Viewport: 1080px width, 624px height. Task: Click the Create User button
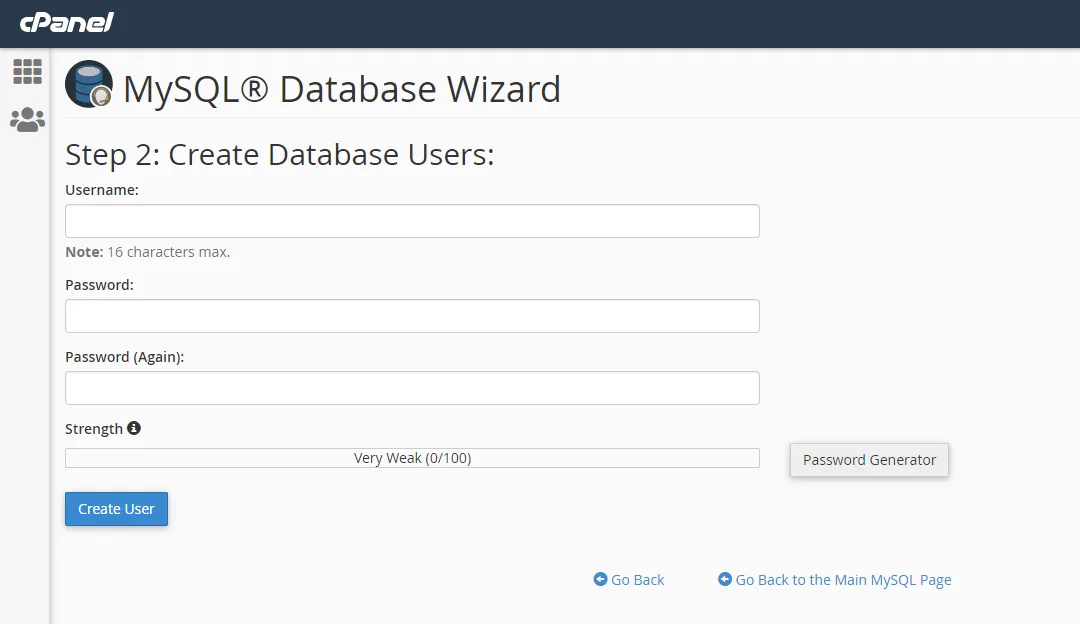[x=116, y=509]
